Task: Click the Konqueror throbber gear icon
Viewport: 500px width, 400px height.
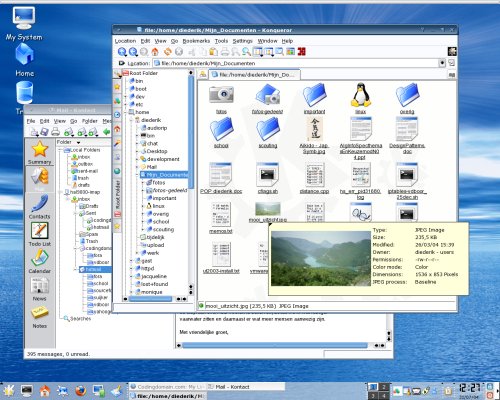Action: point(452,51)
